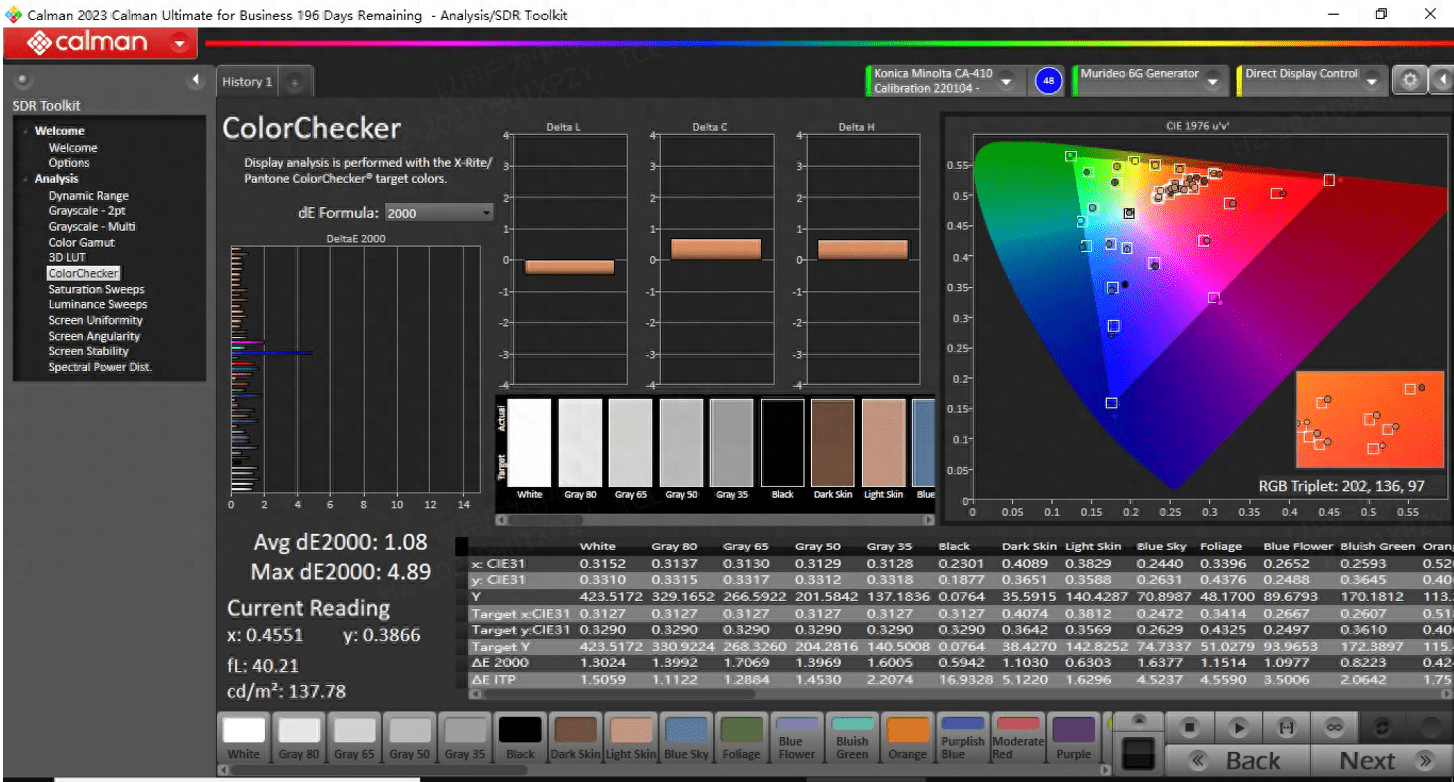The width and height of the screenshot is (1454, 782).
Task: Select the ColorChecker page in sidebar
Action: pos(84,273)
